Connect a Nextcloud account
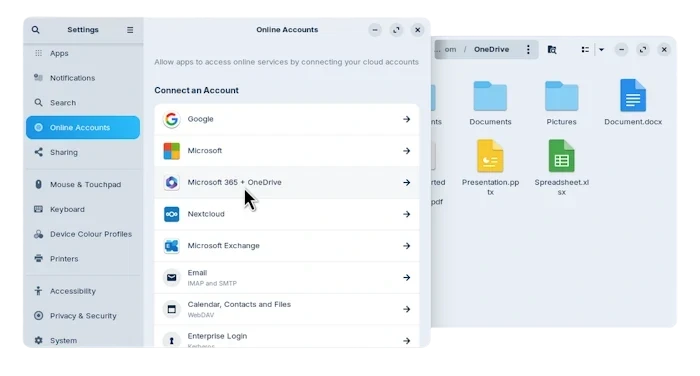The width and height of the screenshot is (700, 376). tap(287, 214)
